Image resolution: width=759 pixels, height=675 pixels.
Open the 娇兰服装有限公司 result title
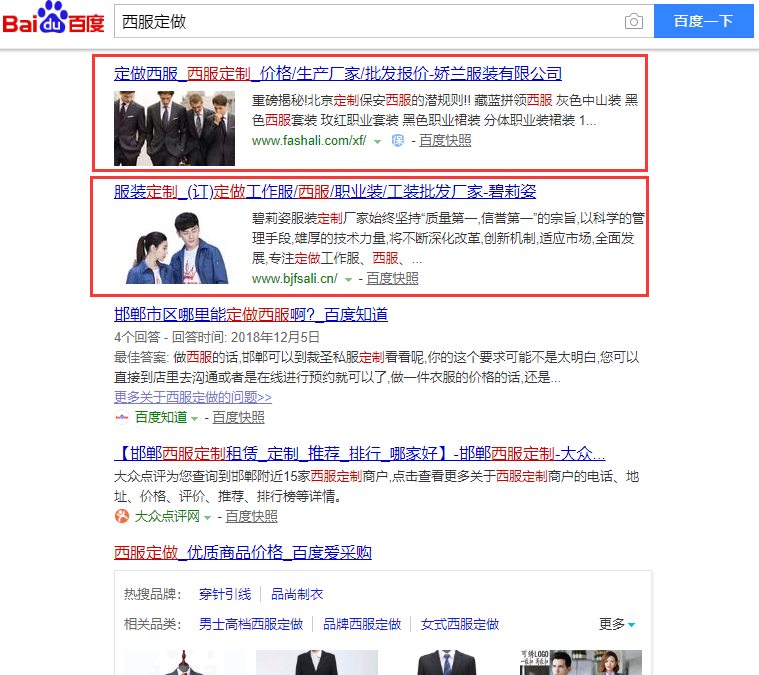coord(337,74)
